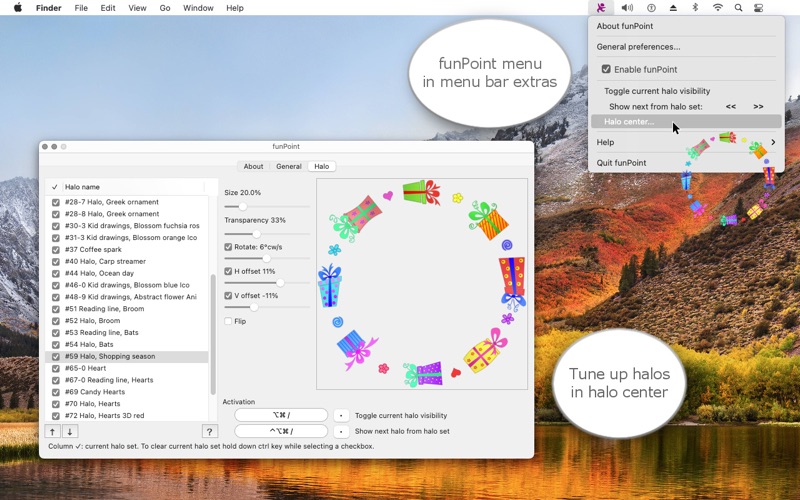Click the ⌥⌘/ shortcut field
Viewport: 800px width, 500px height.
click(281, 415)
